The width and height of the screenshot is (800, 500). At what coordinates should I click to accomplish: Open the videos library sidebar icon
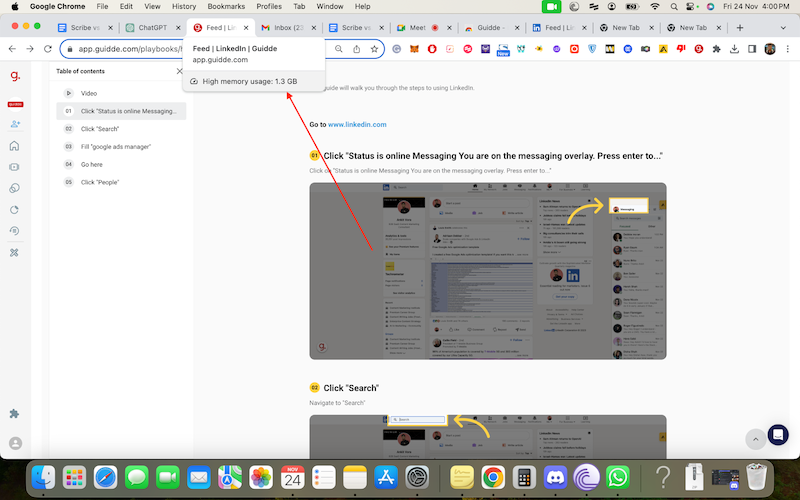[x=14, y=167]
